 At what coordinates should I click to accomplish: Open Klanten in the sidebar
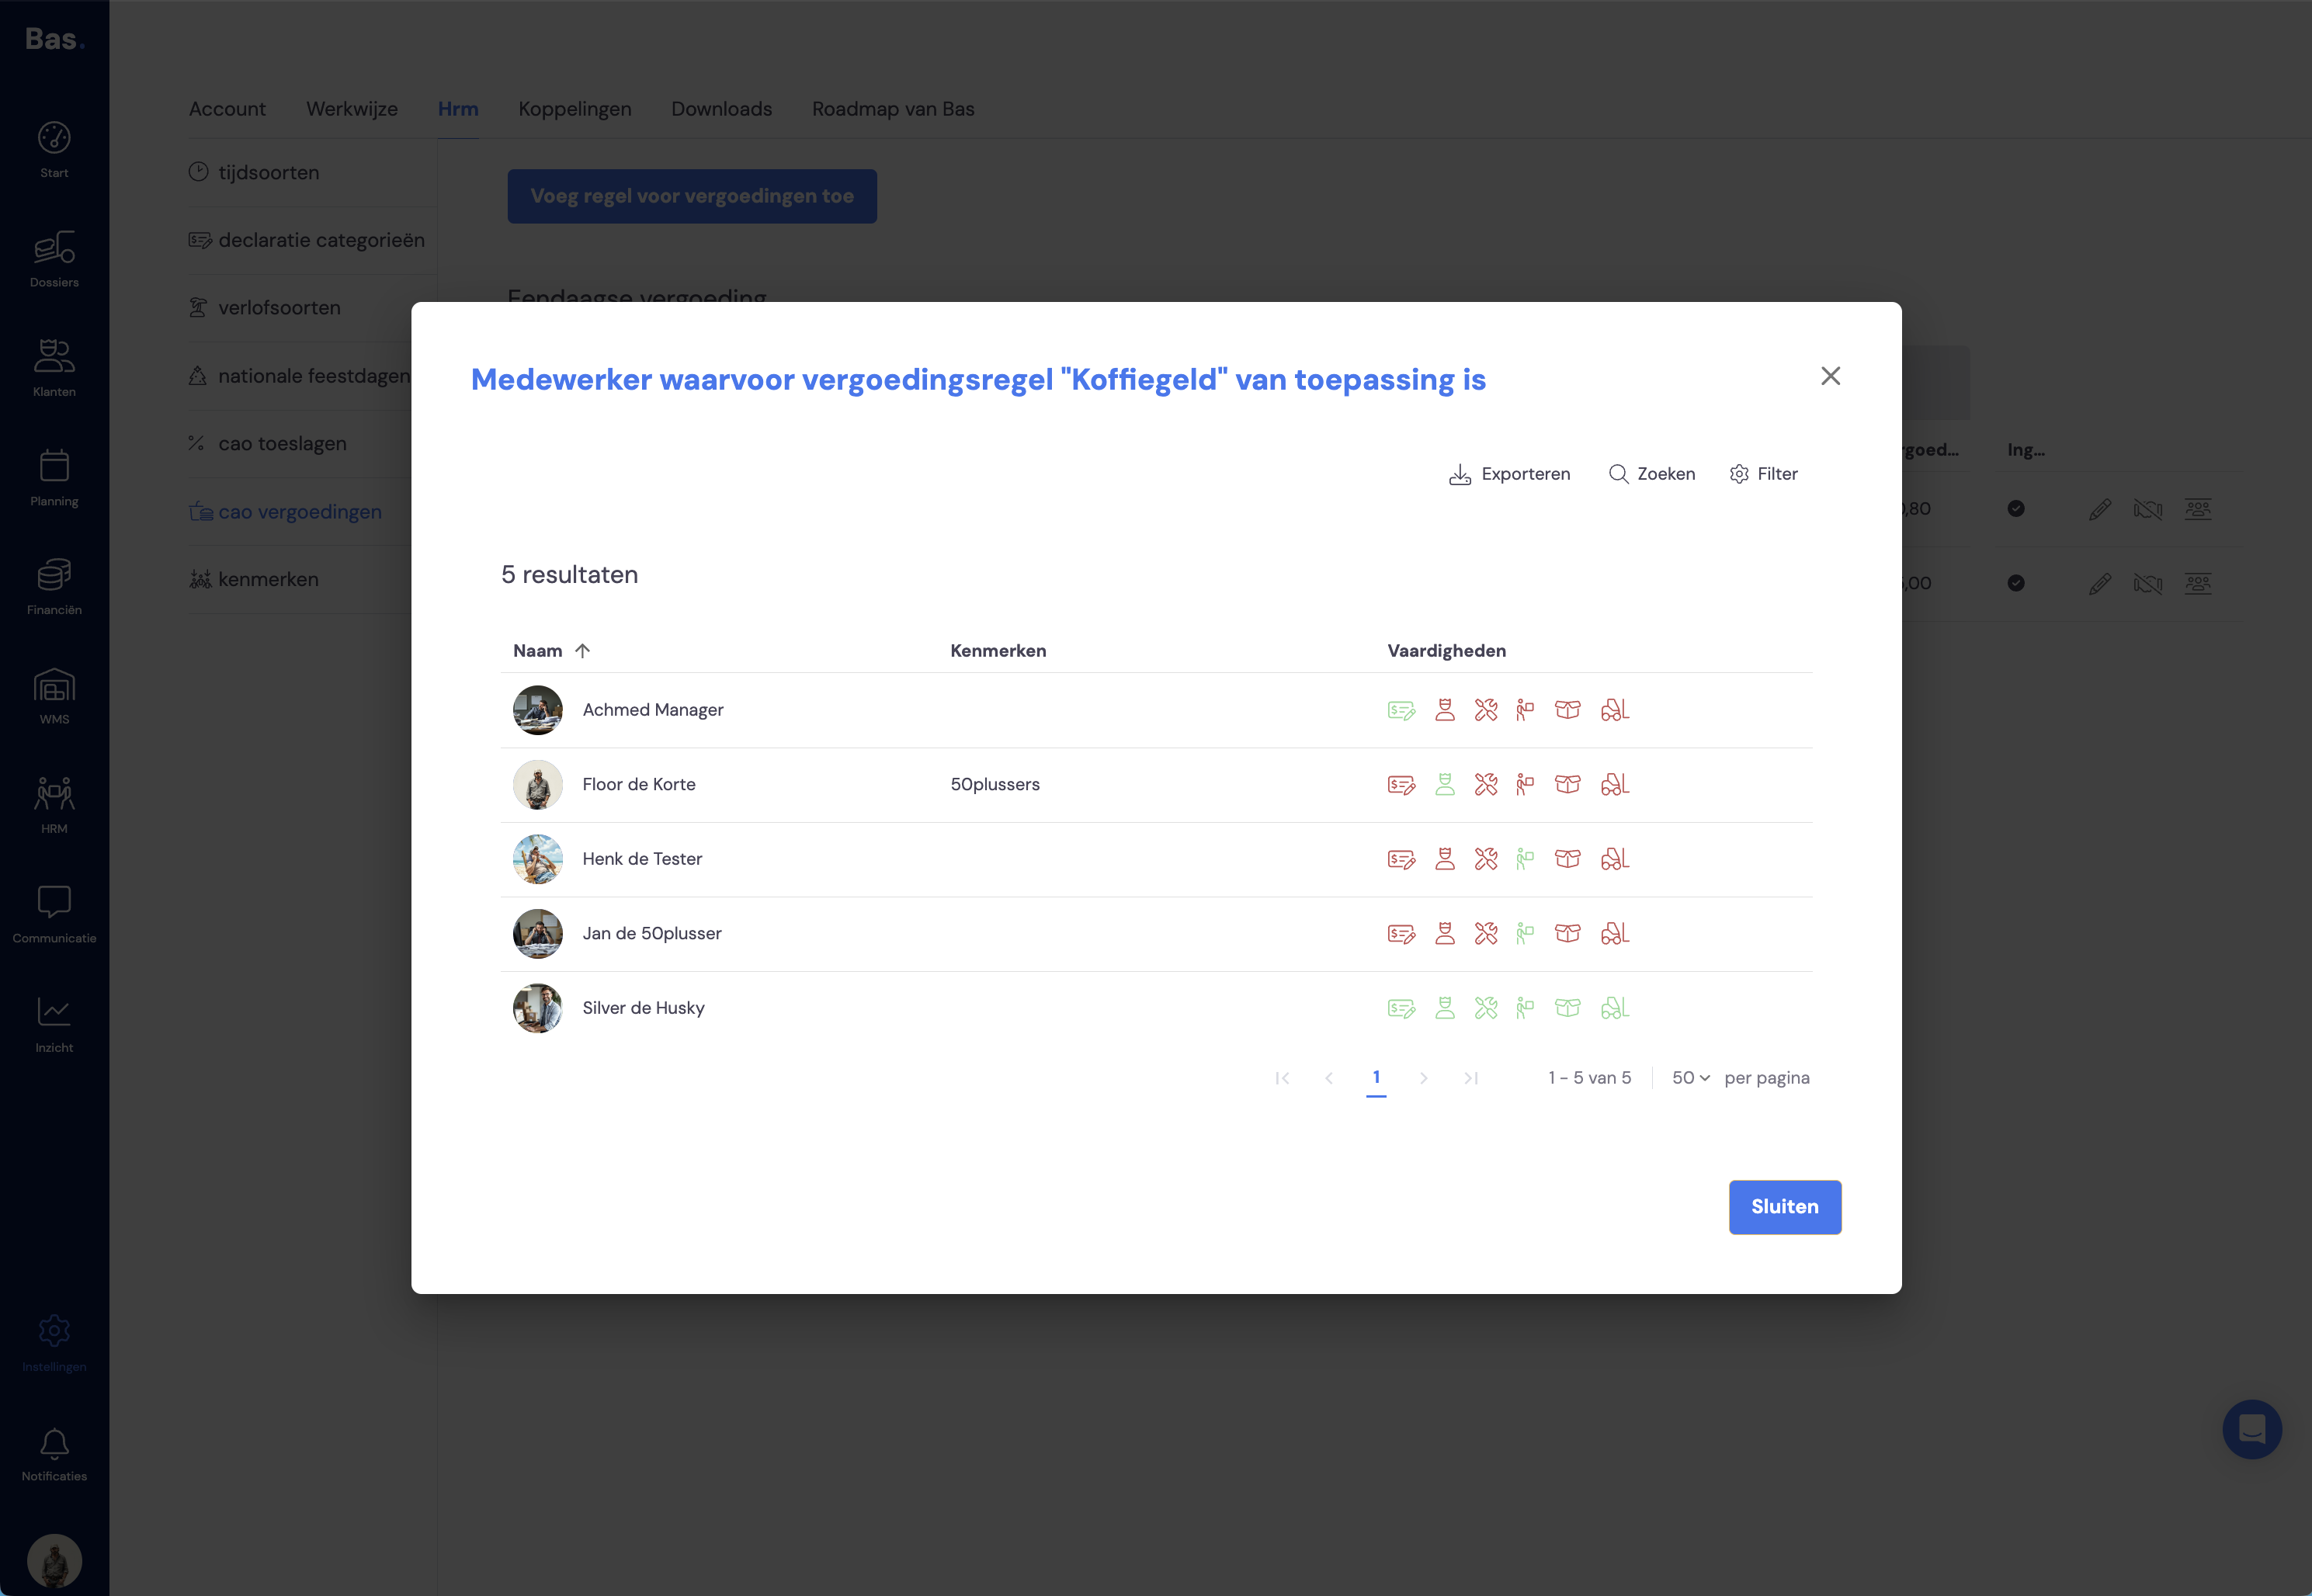pos(54,369)
